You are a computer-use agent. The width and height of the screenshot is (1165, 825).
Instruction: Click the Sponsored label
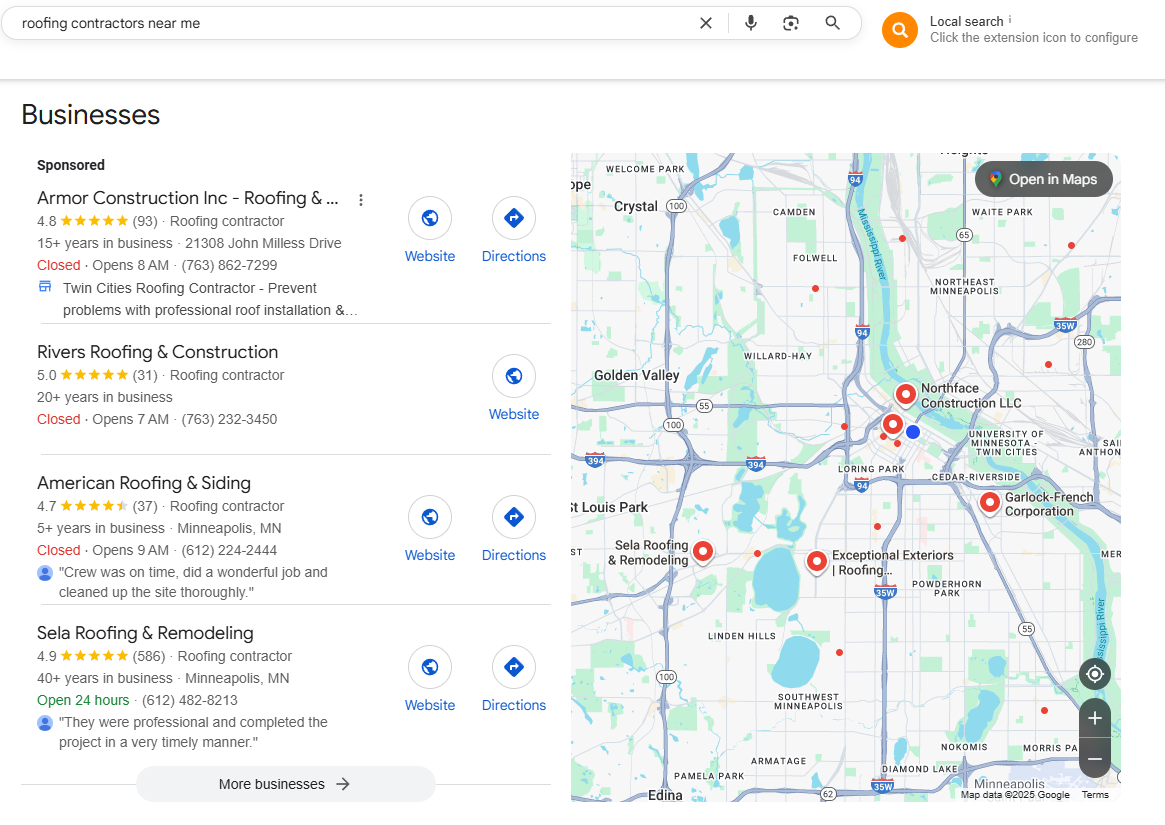[71, 165]
